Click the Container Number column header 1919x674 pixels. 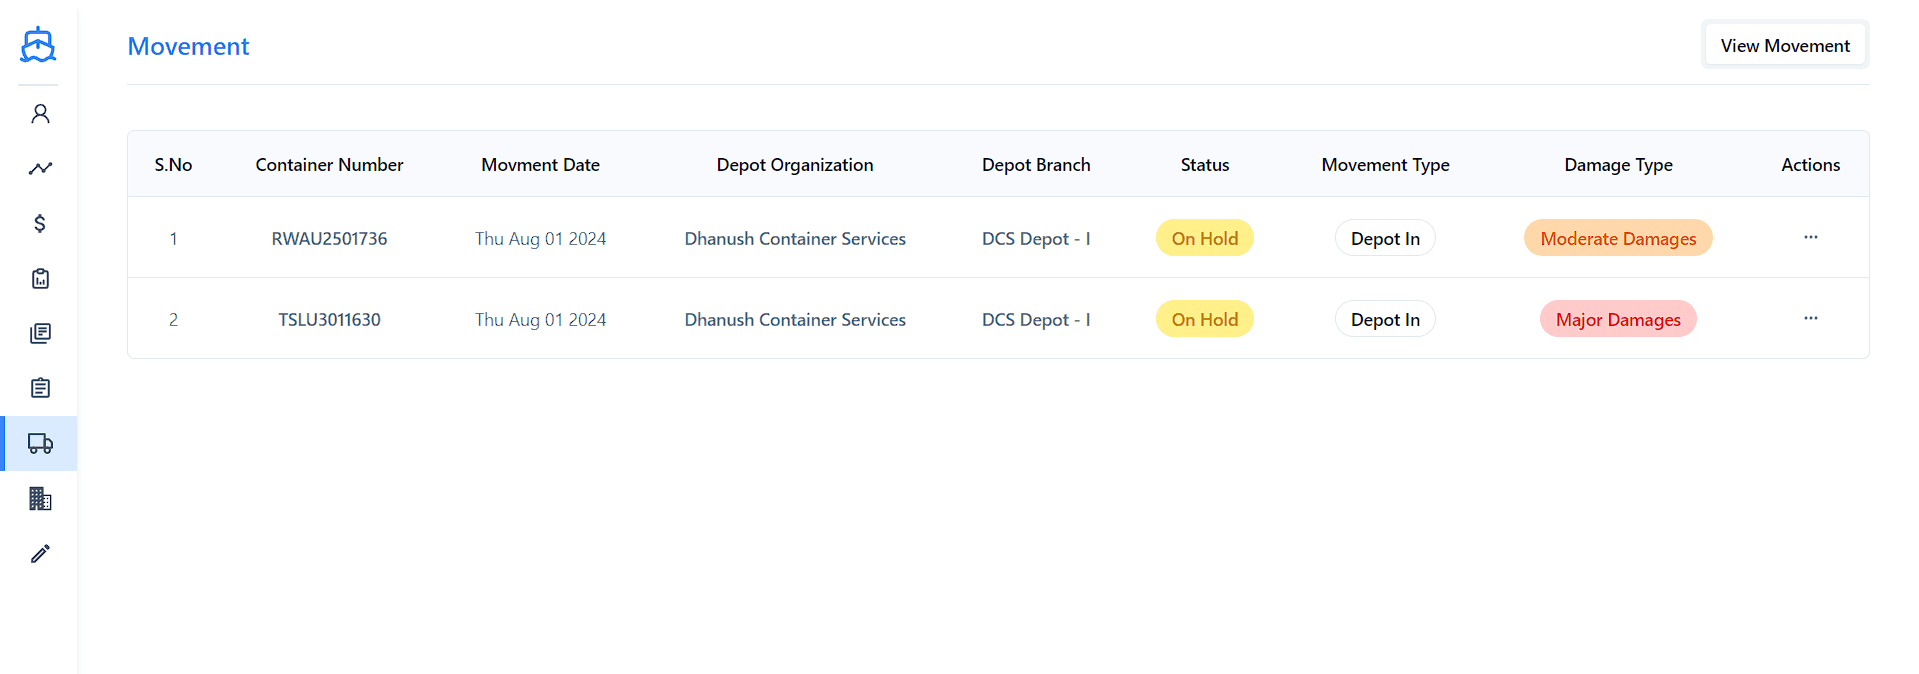[329, 165]
